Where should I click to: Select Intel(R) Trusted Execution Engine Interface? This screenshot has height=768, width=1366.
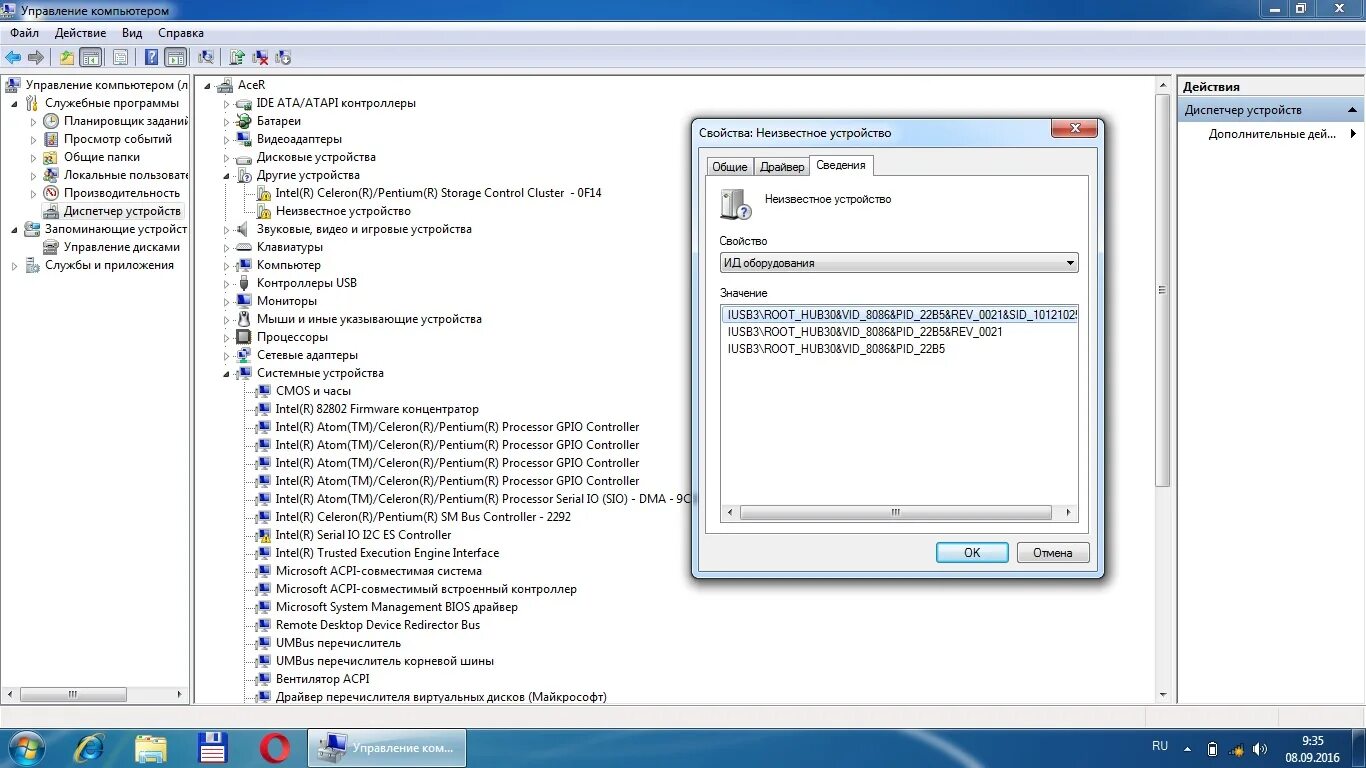[x=387, y=553]
